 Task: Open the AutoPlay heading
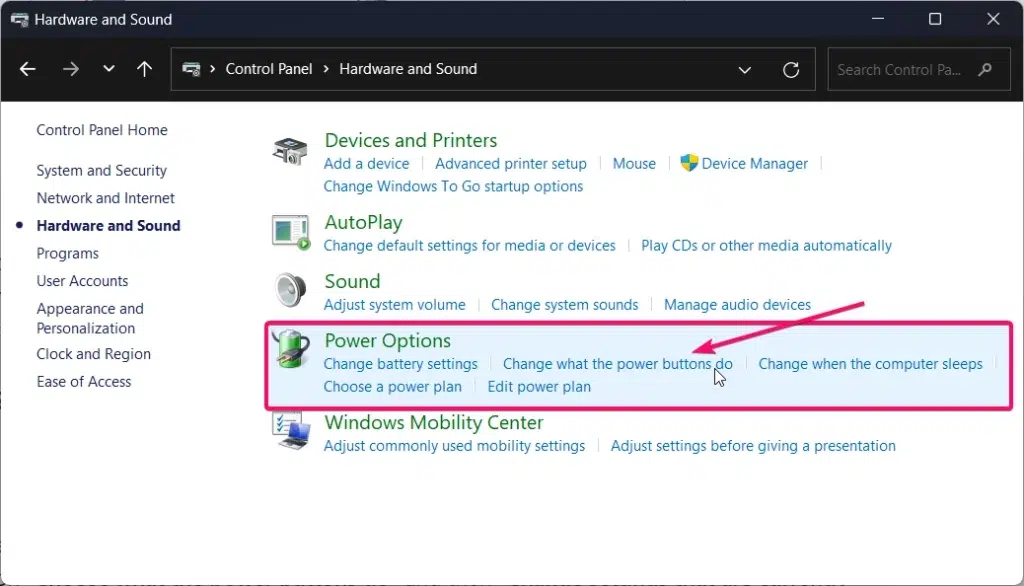click(x=363, y=223)
